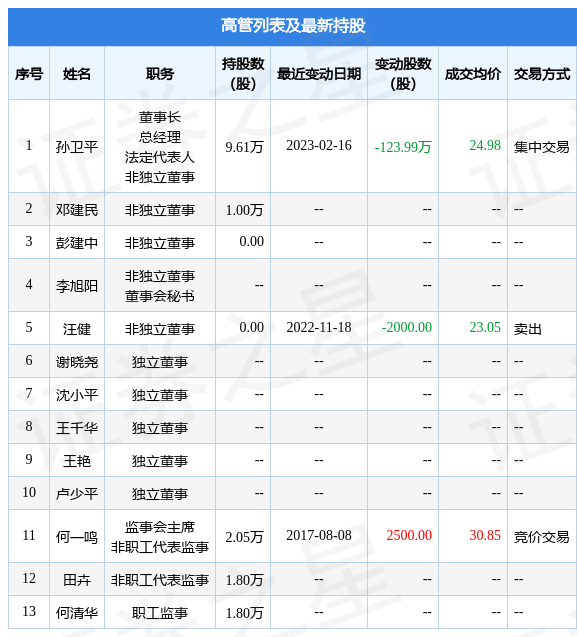Click the name 沈小平

77,394
